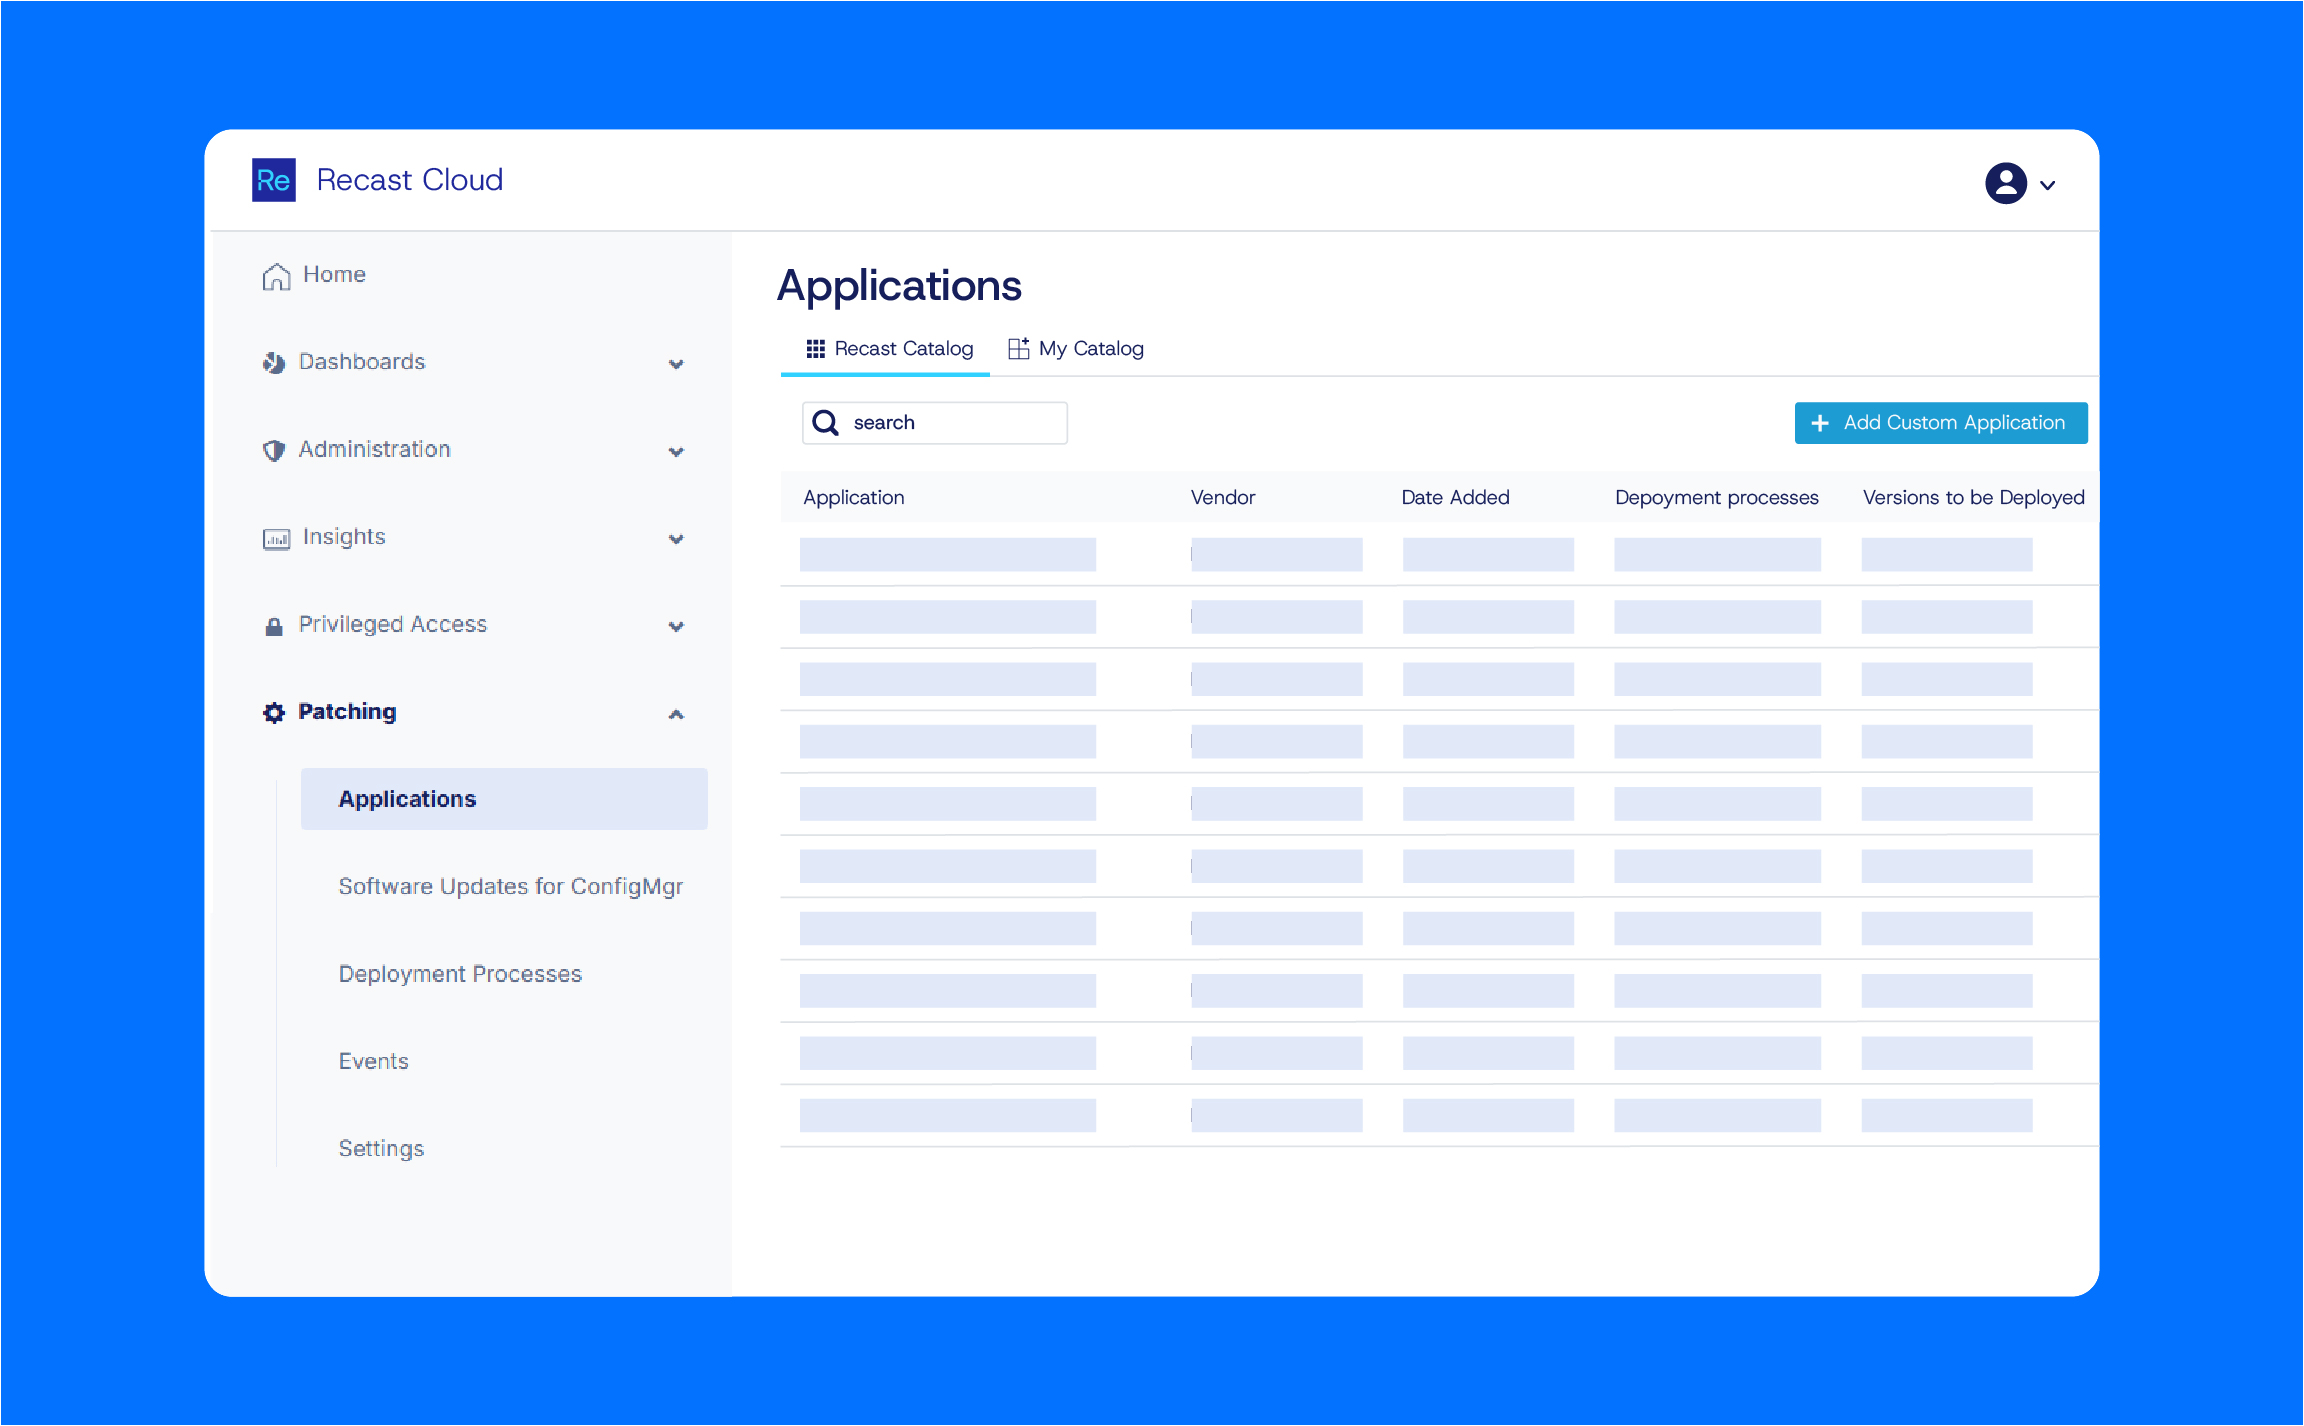The width and height of the screenshot is (2304, 1426).
Task: Sort by Depoyment processes column header
Action: coord(1716,498)
